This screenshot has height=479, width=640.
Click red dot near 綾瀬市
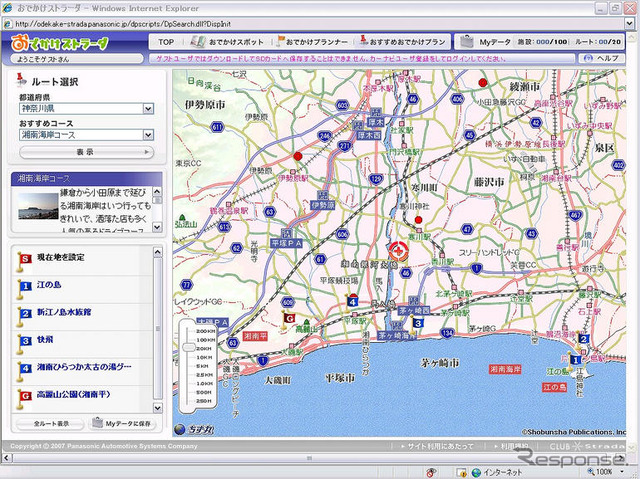click(483, 83)
